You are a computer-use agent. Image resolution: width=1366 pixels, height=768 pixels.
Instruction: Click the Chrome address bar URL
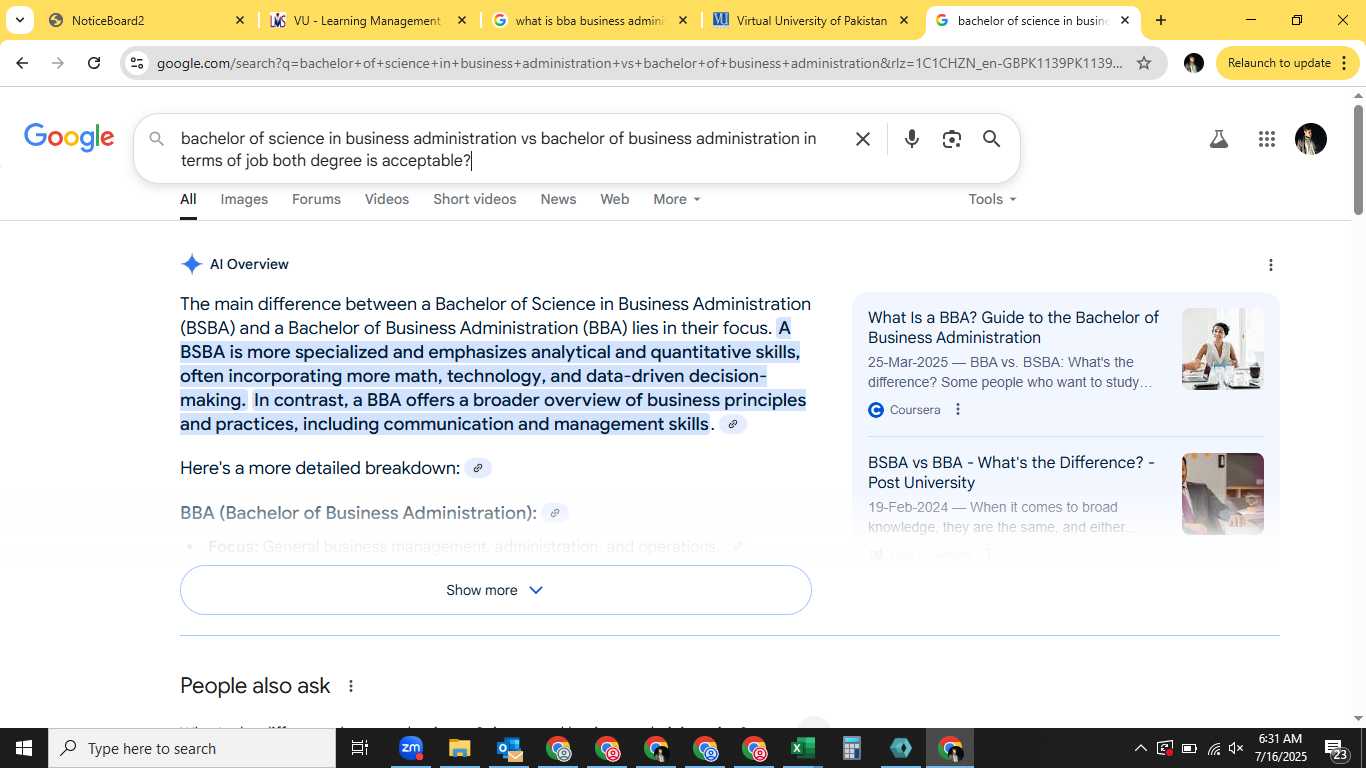click(x=640, y=63)
